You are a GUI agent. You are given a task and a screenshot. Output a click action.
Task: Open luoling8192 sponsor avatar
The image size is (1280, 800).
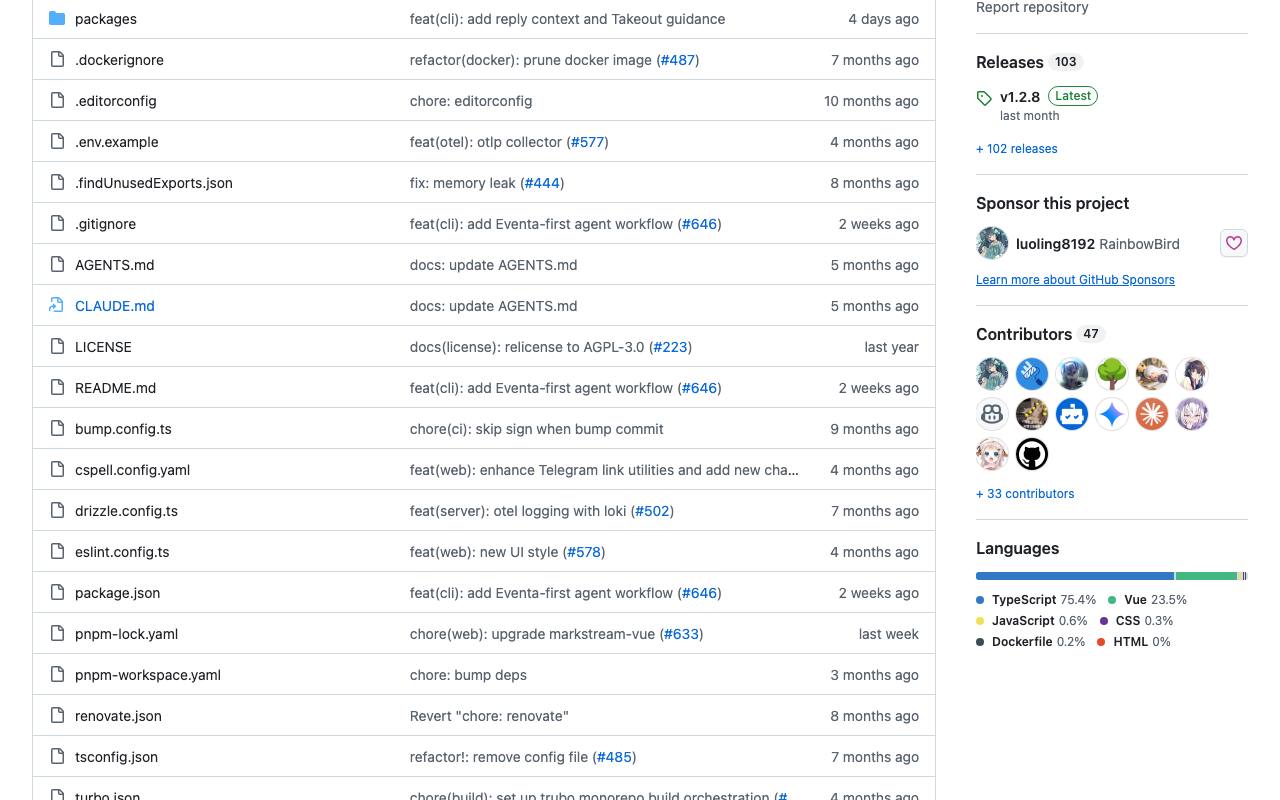pyautogui.click(x=992, y=243)
